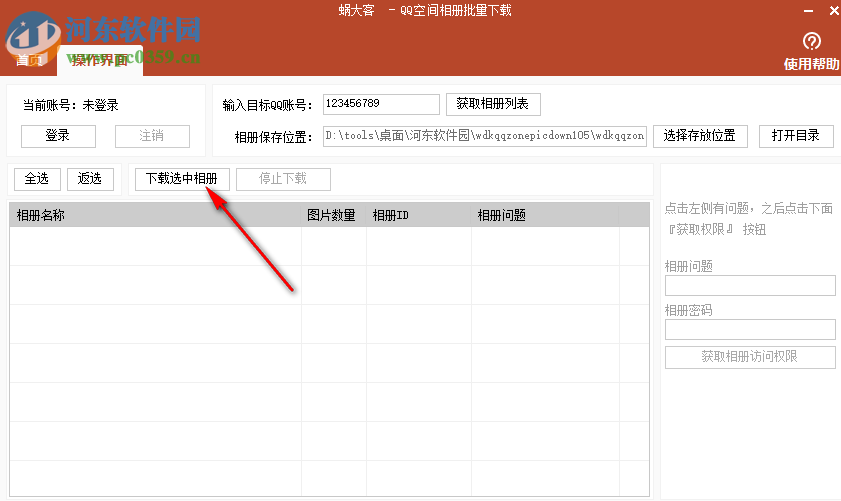Viewport: 841px width, 501px height.
Task: Click the 当前账号: 未登录 status text
Action: coord(70,106)
